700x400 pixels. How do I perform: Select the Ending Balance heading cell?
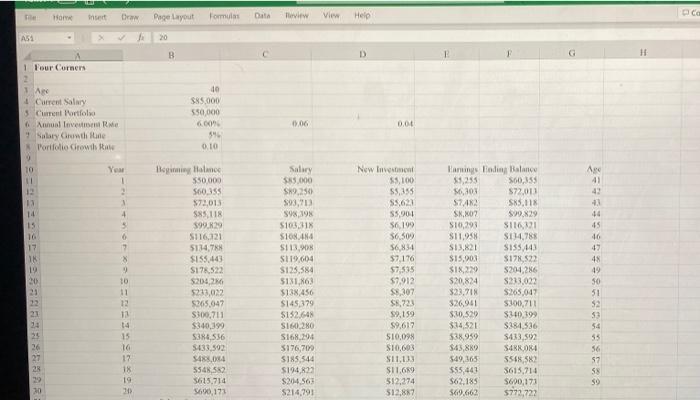(509, 169)
